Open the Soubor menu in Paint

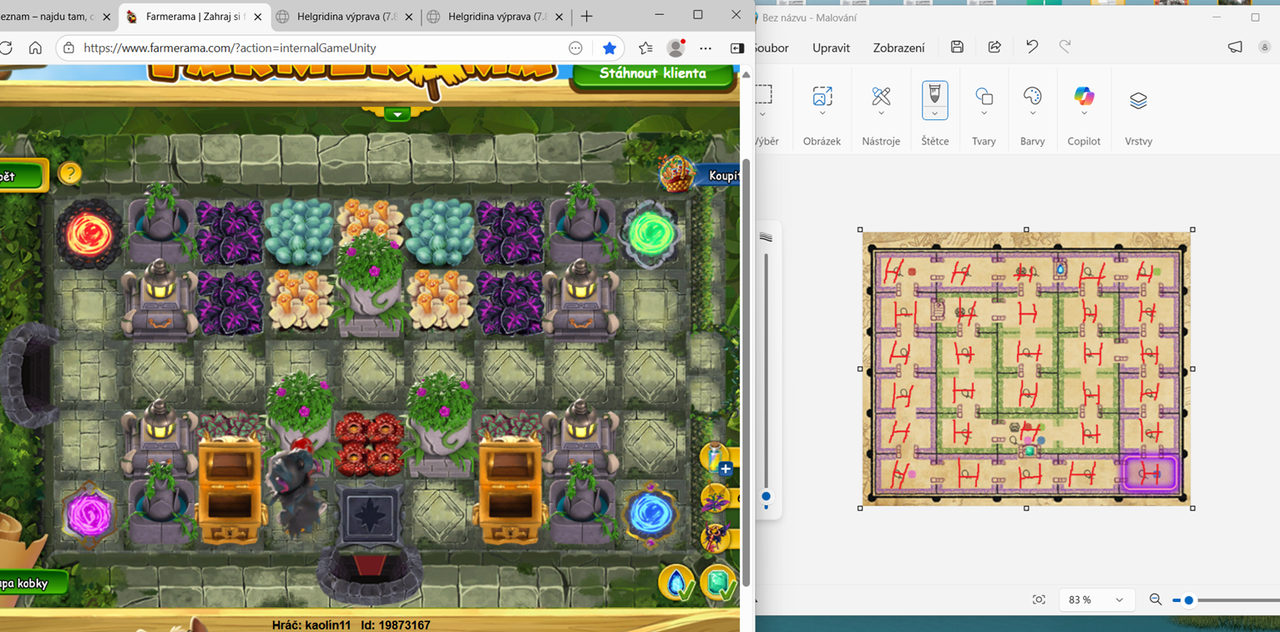point(770,47)
